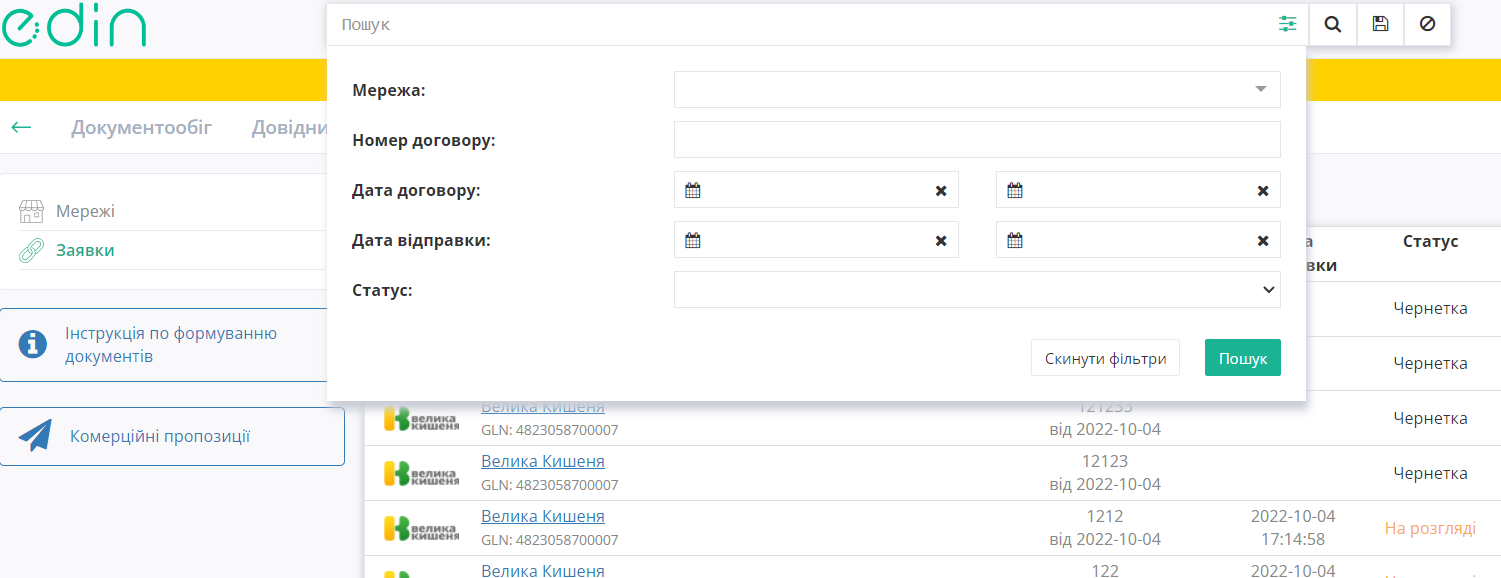Image resolution: width=1501 pixels, height=578 pixels.
Task: Open calendar for the first Дата договору field
Action: (692, 190)
